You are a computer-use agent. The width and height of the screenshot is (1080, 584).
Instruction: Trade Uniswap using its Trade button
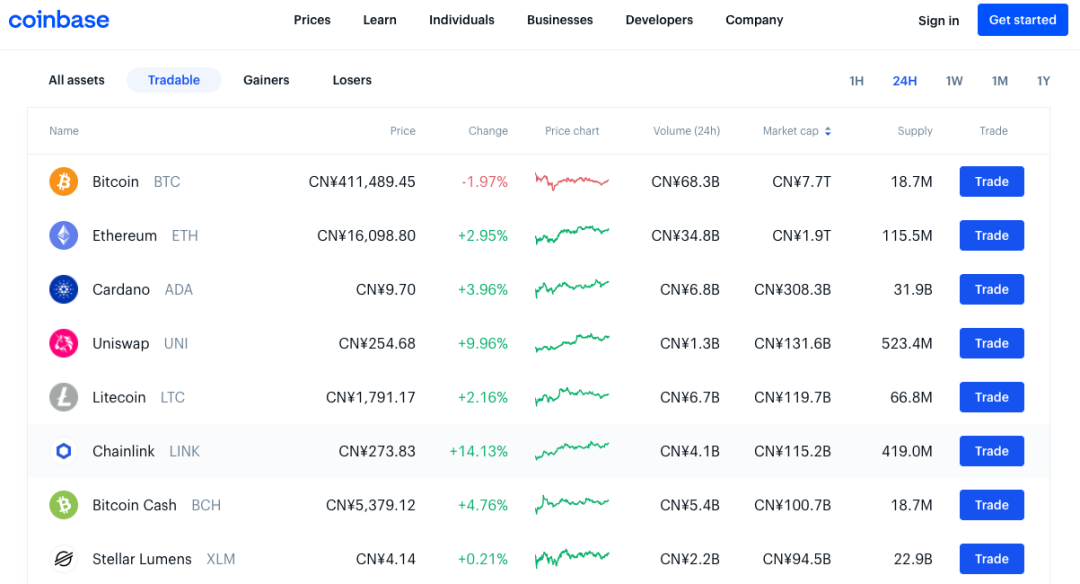coord(992,343)
